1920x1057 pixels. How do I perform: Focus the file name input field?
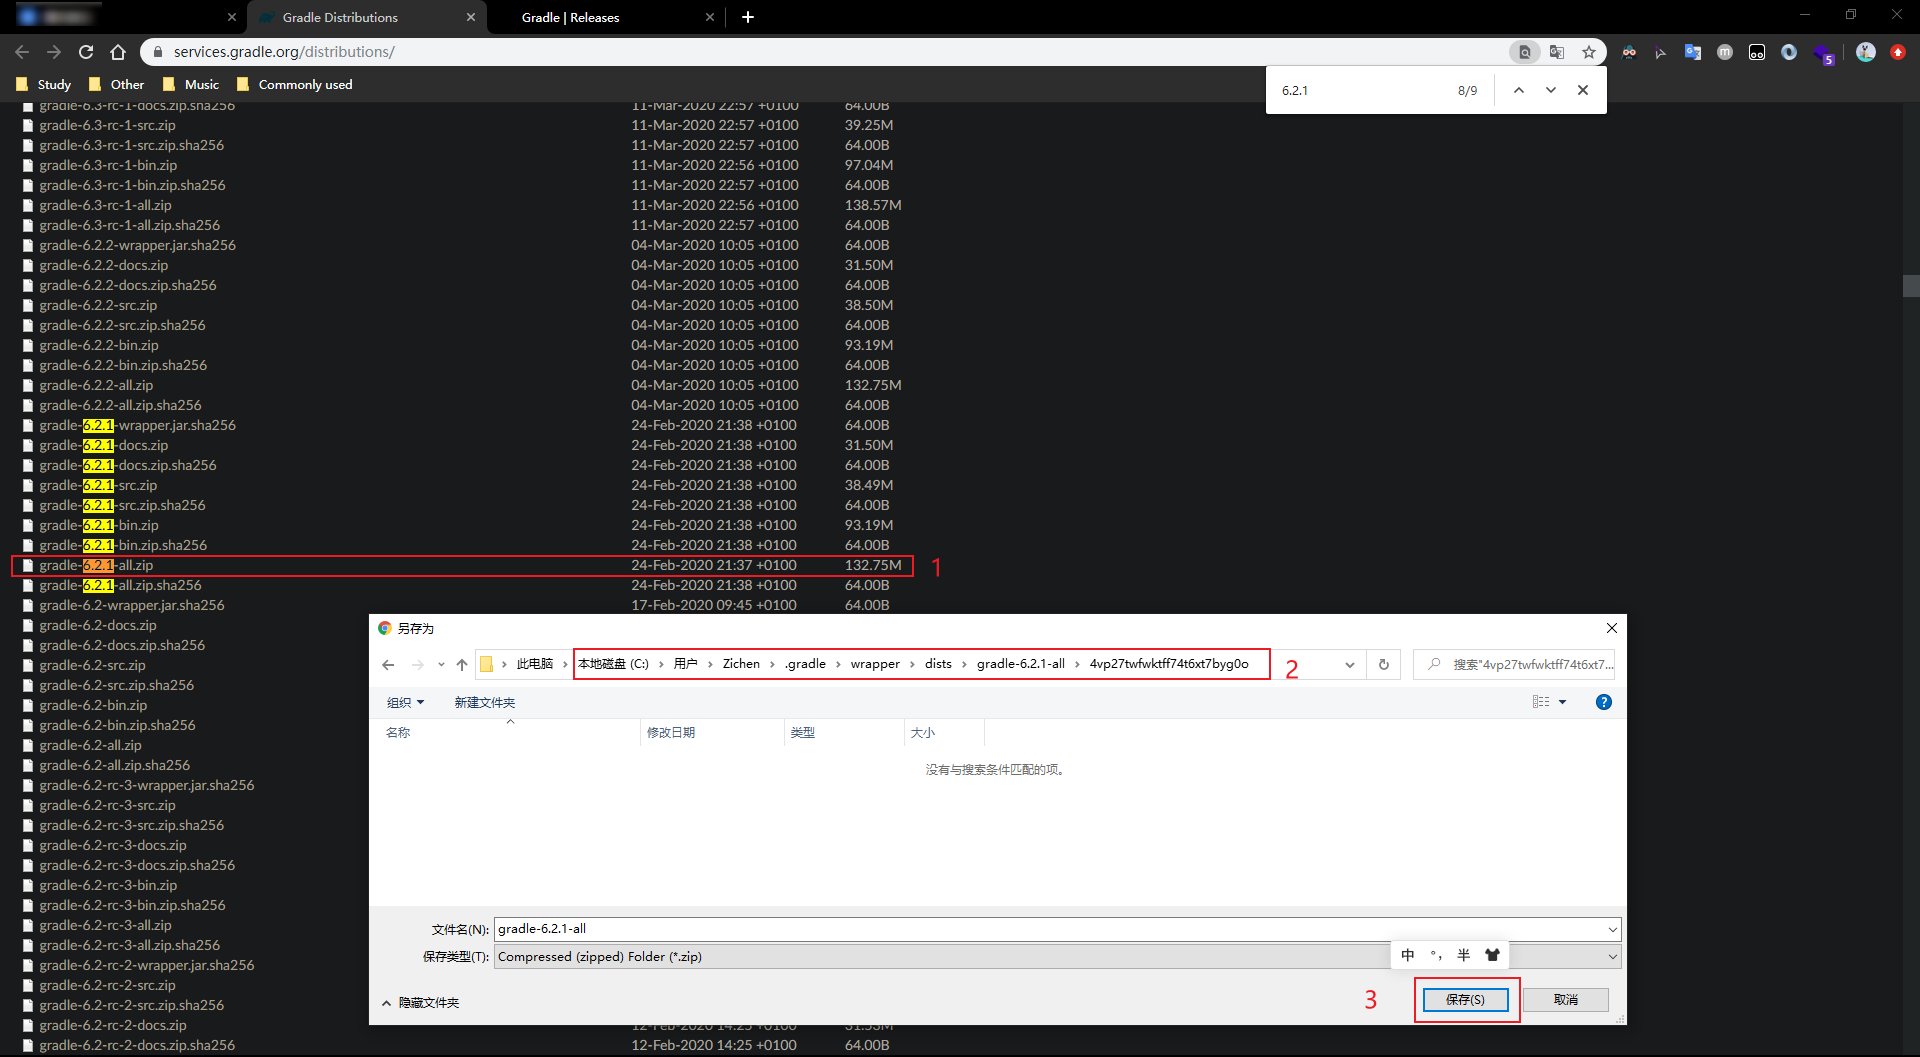(x=1049, y=929)
